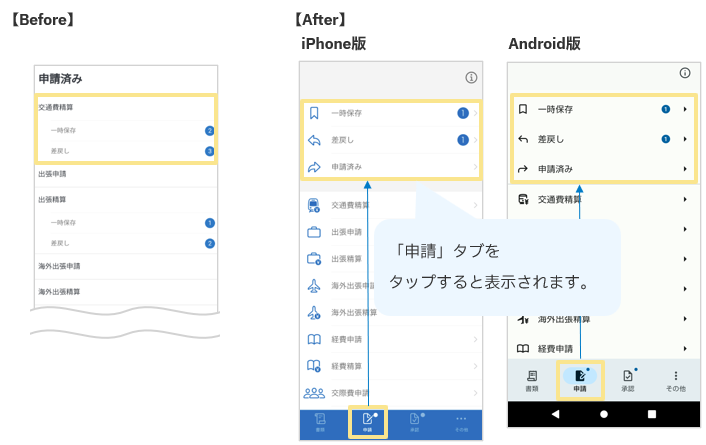Open the 申請済み chevron on iPhone
706x445 pixels.
coord(475,167)
